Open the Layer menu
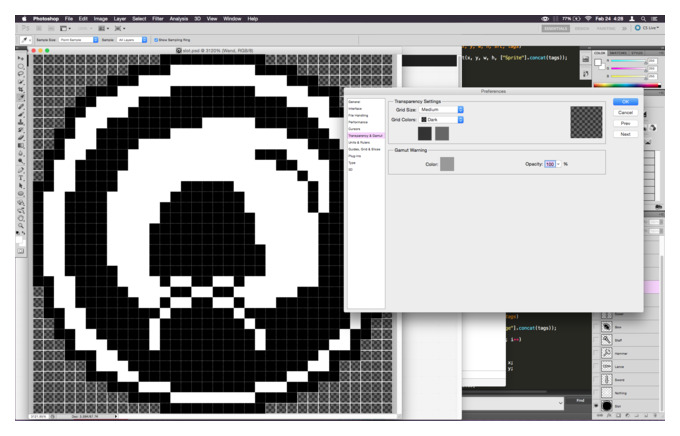Screen dimensions: 680x436 click(x=120, y=19)
